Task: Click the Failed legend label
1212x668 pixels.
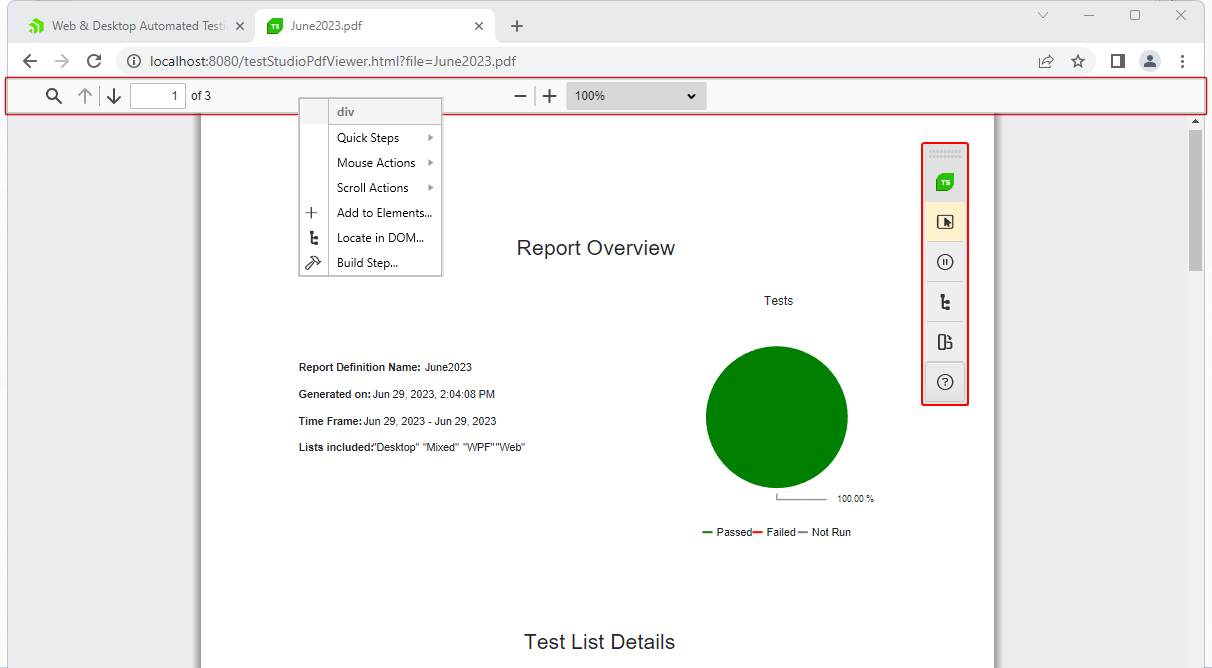Action: (x=781, y=532)
